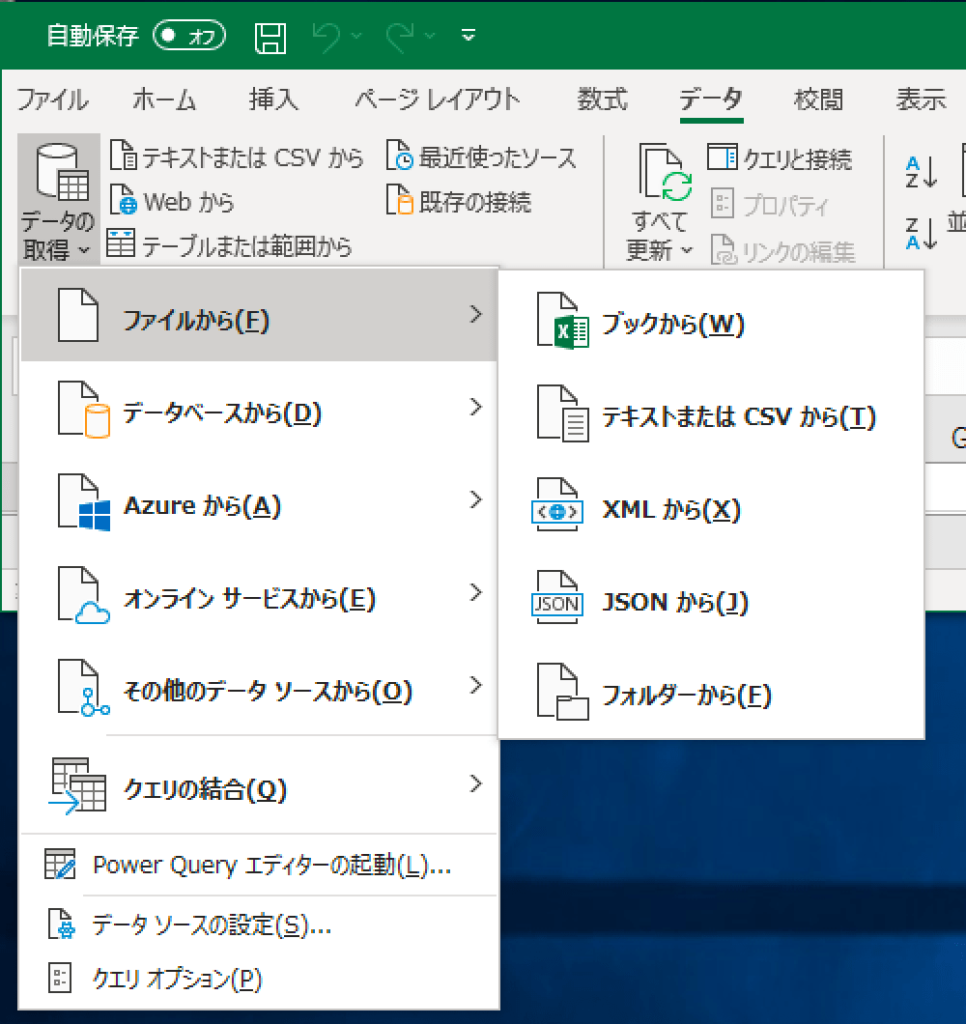Open the Quick Access Toolbar customize dropdown
The width and height of the screenshot is (966, 1024).
[x=468, y=37]
